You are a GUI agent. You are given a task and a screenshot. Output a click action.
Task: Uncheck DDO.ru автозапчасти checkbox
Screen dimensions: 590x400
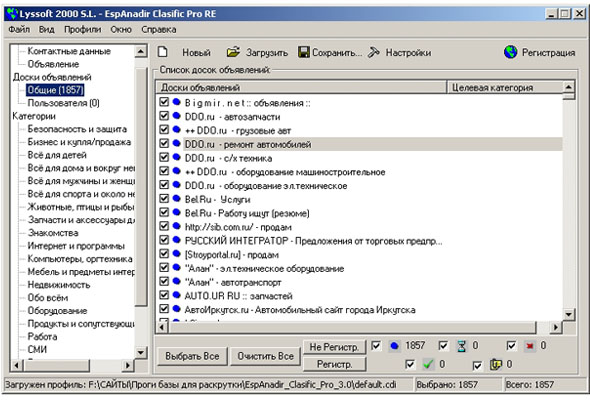[x=164, y=116]
